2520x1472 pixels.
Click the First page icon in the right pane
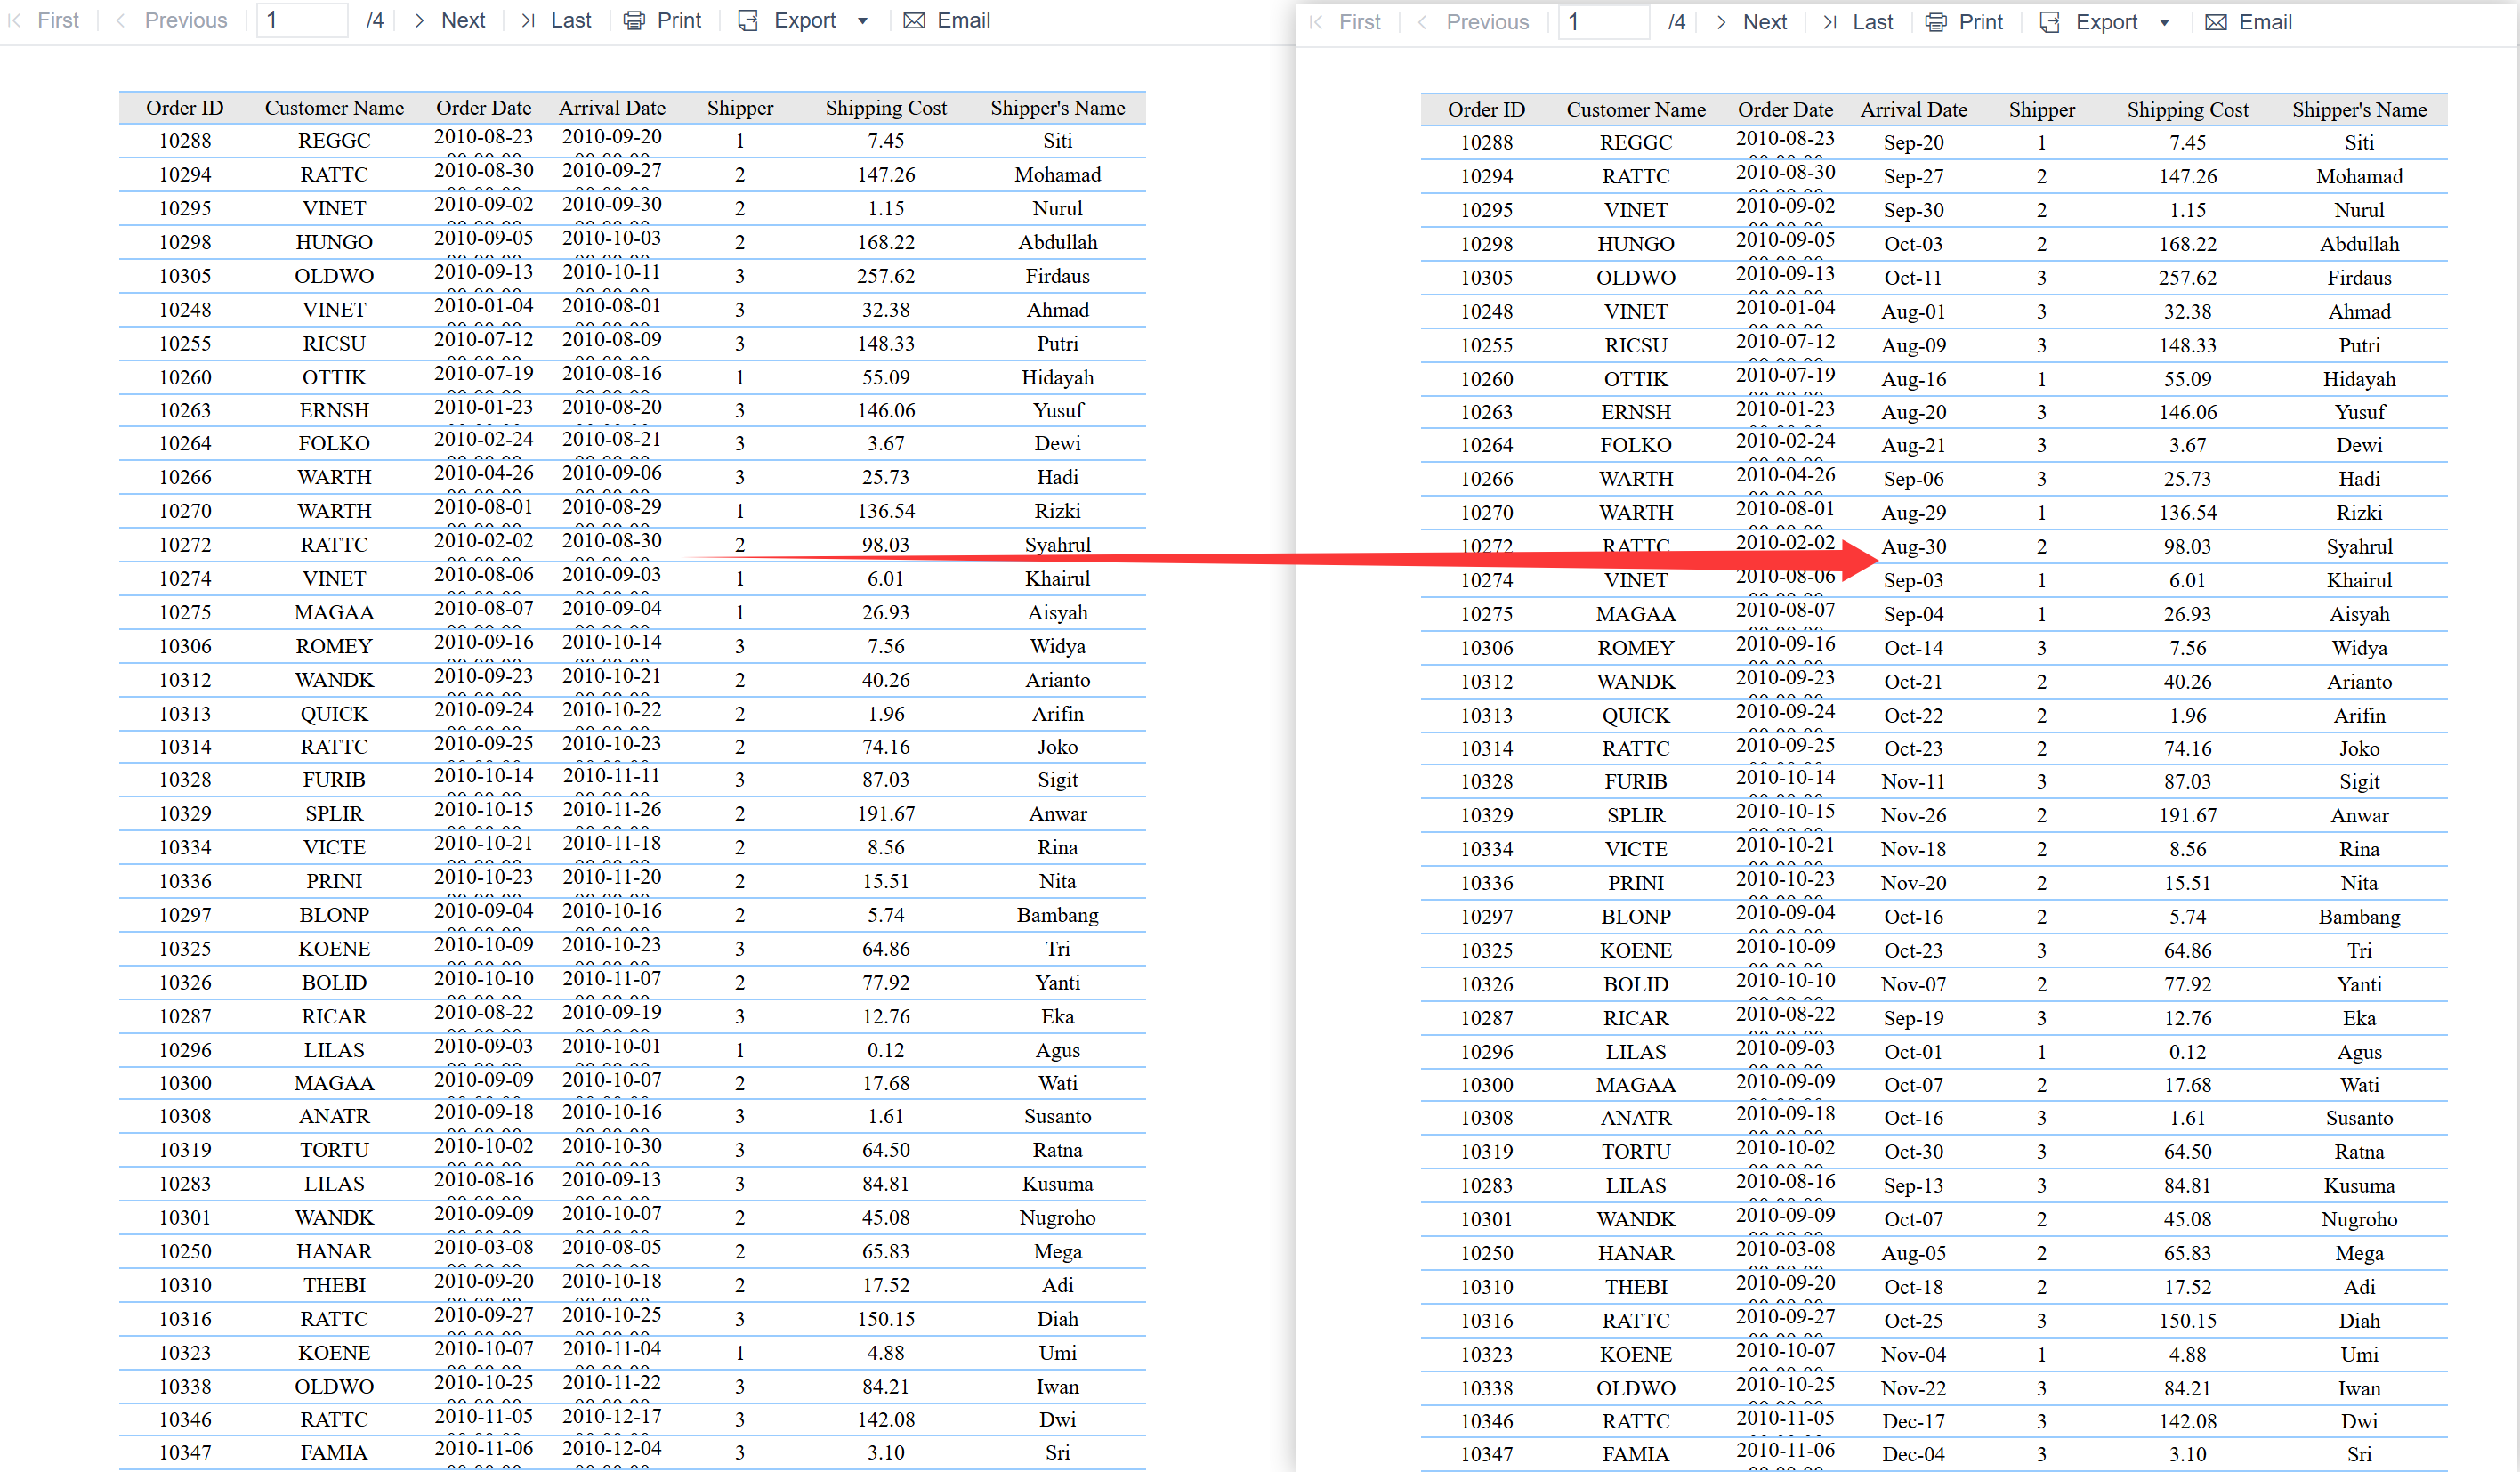1316,22
